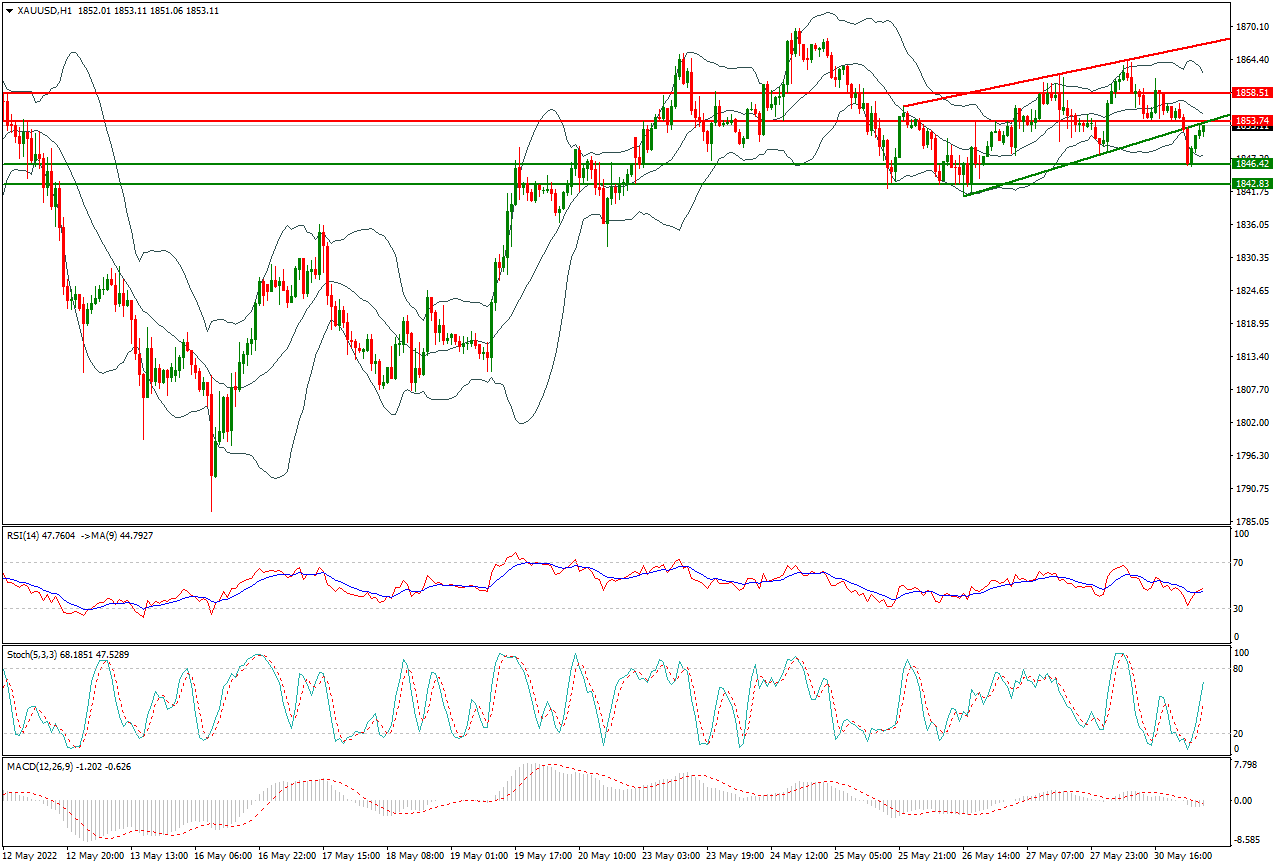
Task: Click the 1790.75 price axis label
Action: [x=1252, y=489]
